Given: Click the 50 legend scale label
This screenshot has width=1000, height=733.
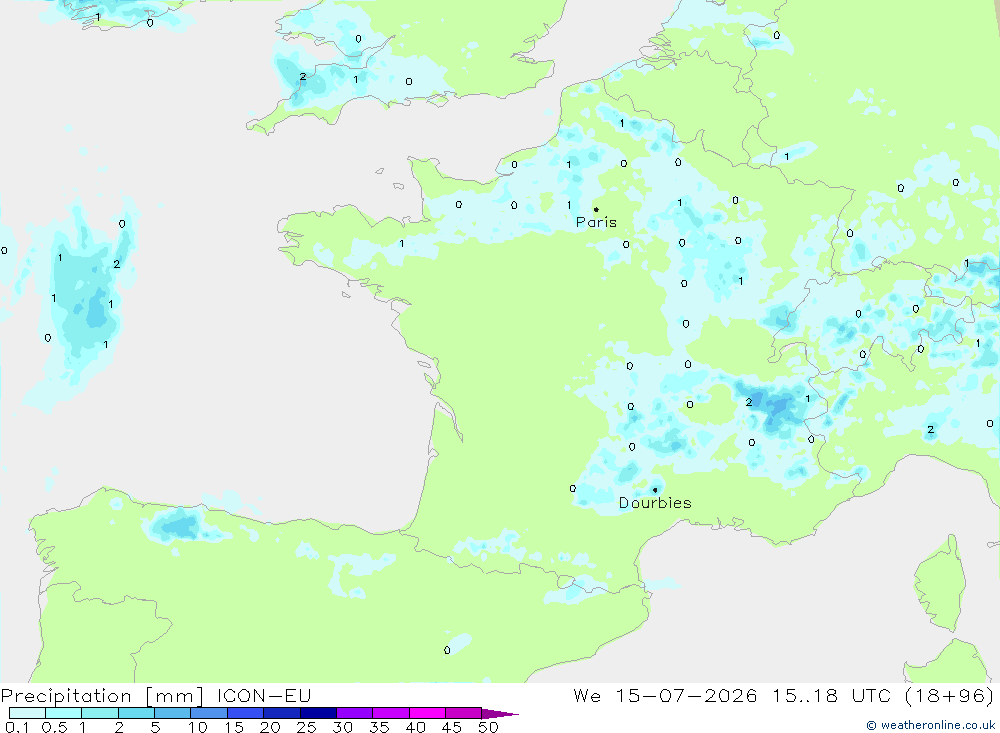Looking at the screenshot, I should tap(489, 727).
